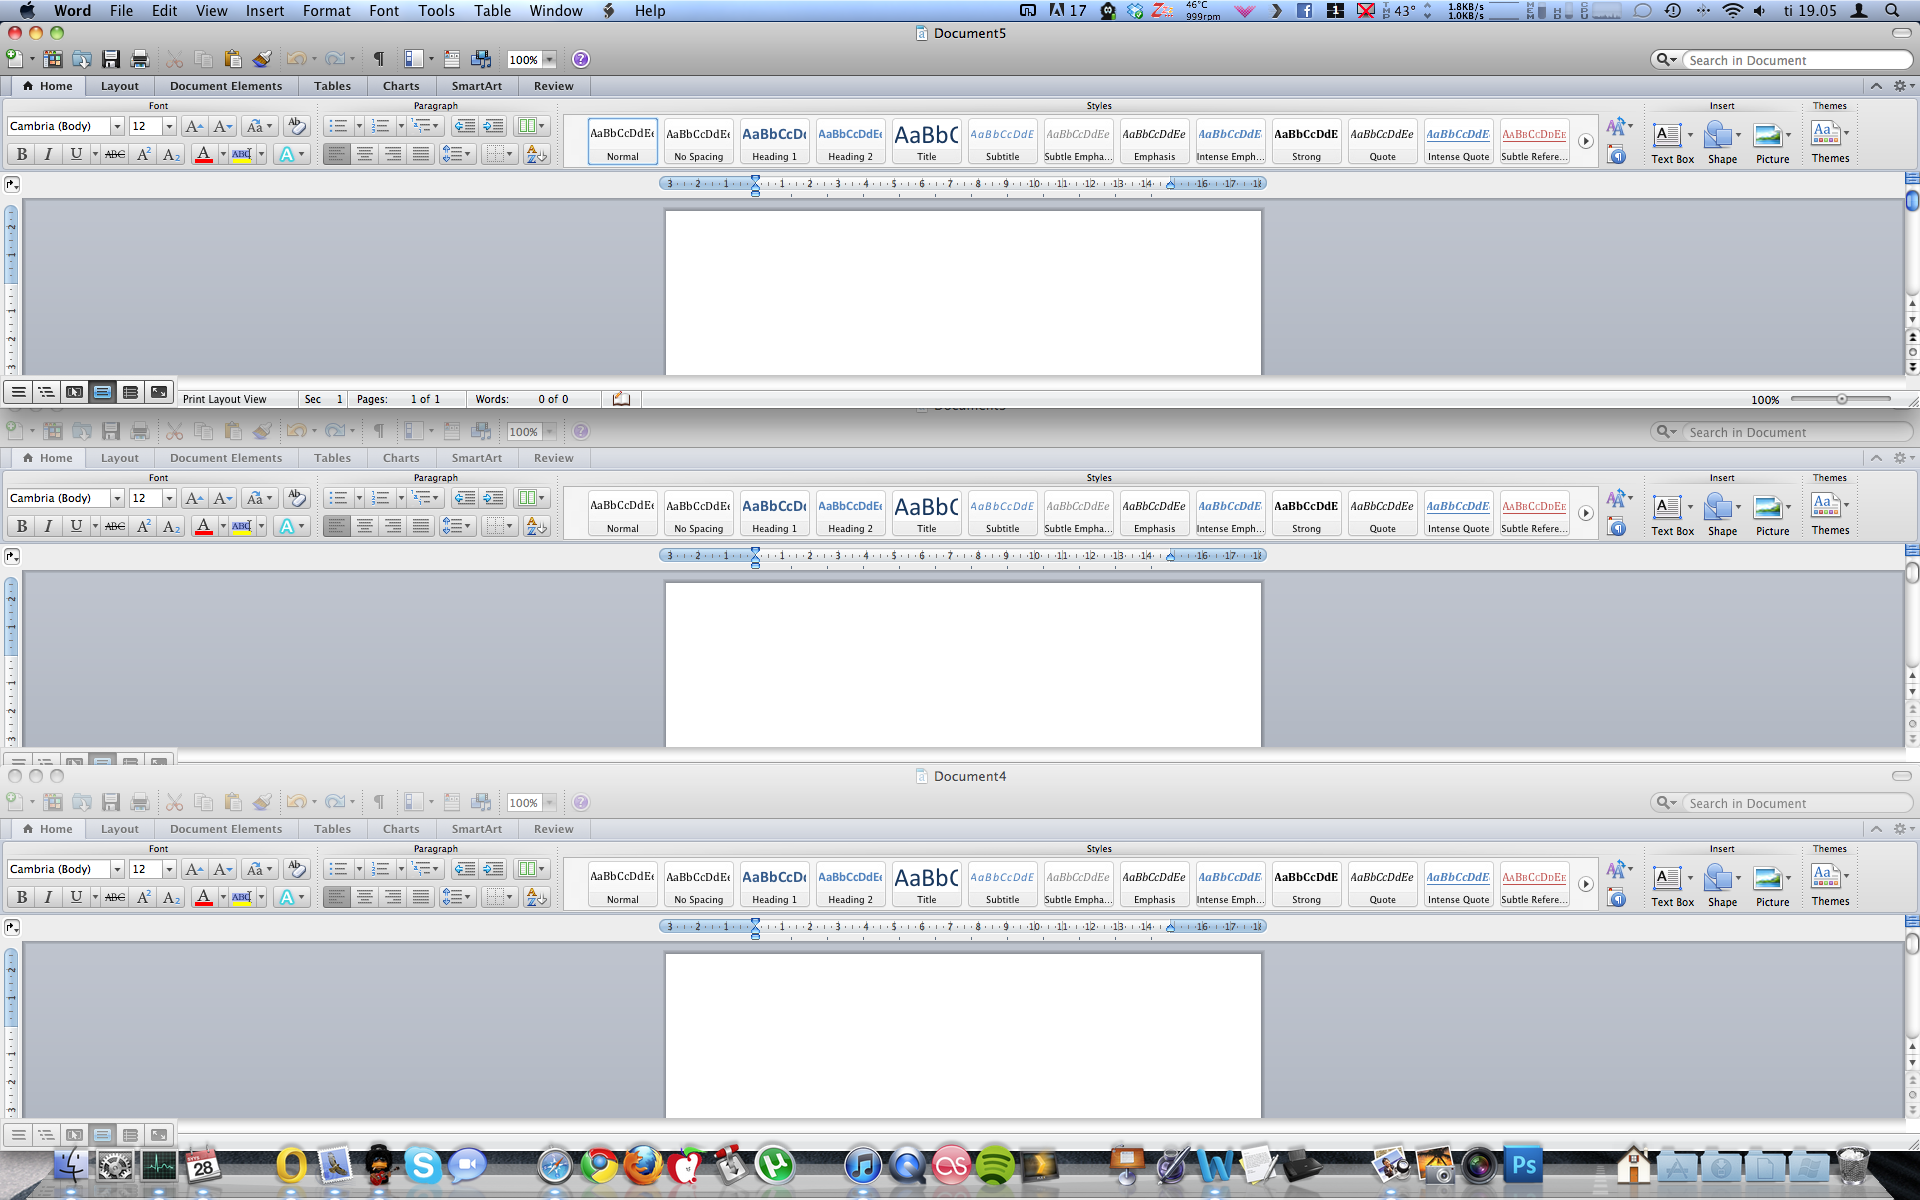Open bullet list dropdown arrow in Document5
This screenshot has width=1920, height=1200.
click(x=359, y=126)
